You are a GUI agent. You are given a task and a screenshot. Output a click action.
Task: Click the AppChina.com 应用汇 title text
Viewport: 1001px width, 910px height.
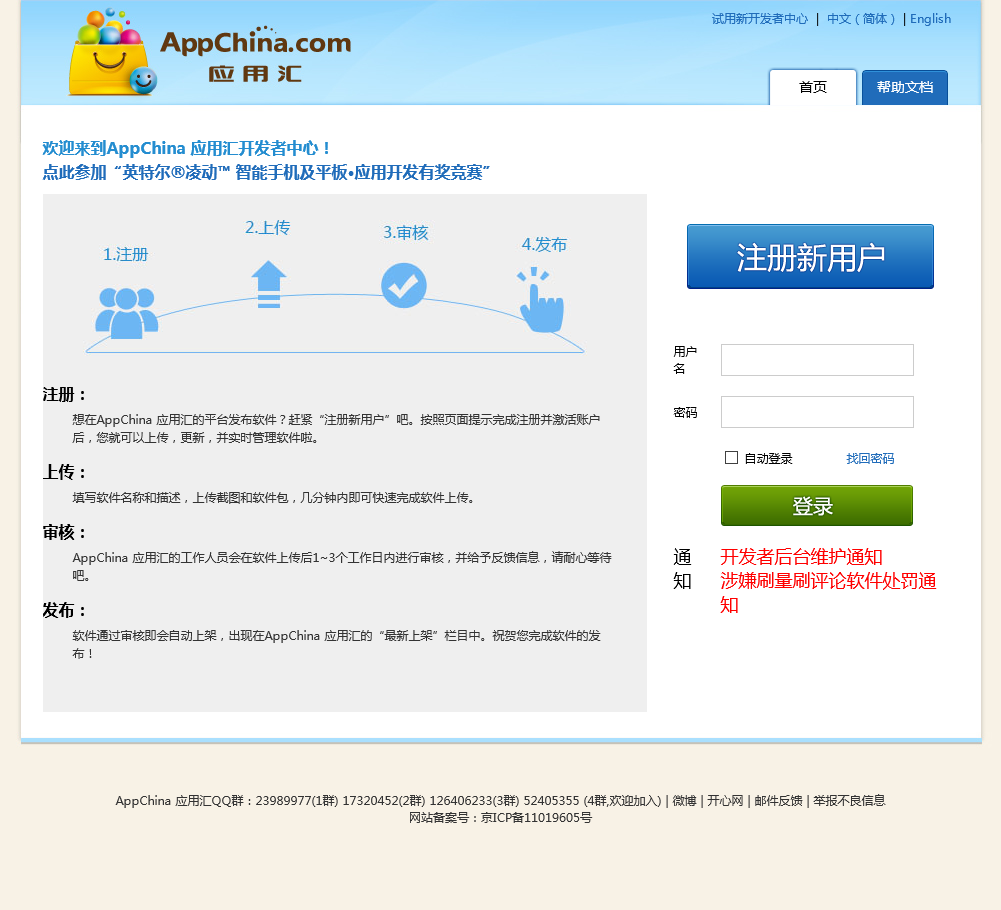(x=255, y=56)
